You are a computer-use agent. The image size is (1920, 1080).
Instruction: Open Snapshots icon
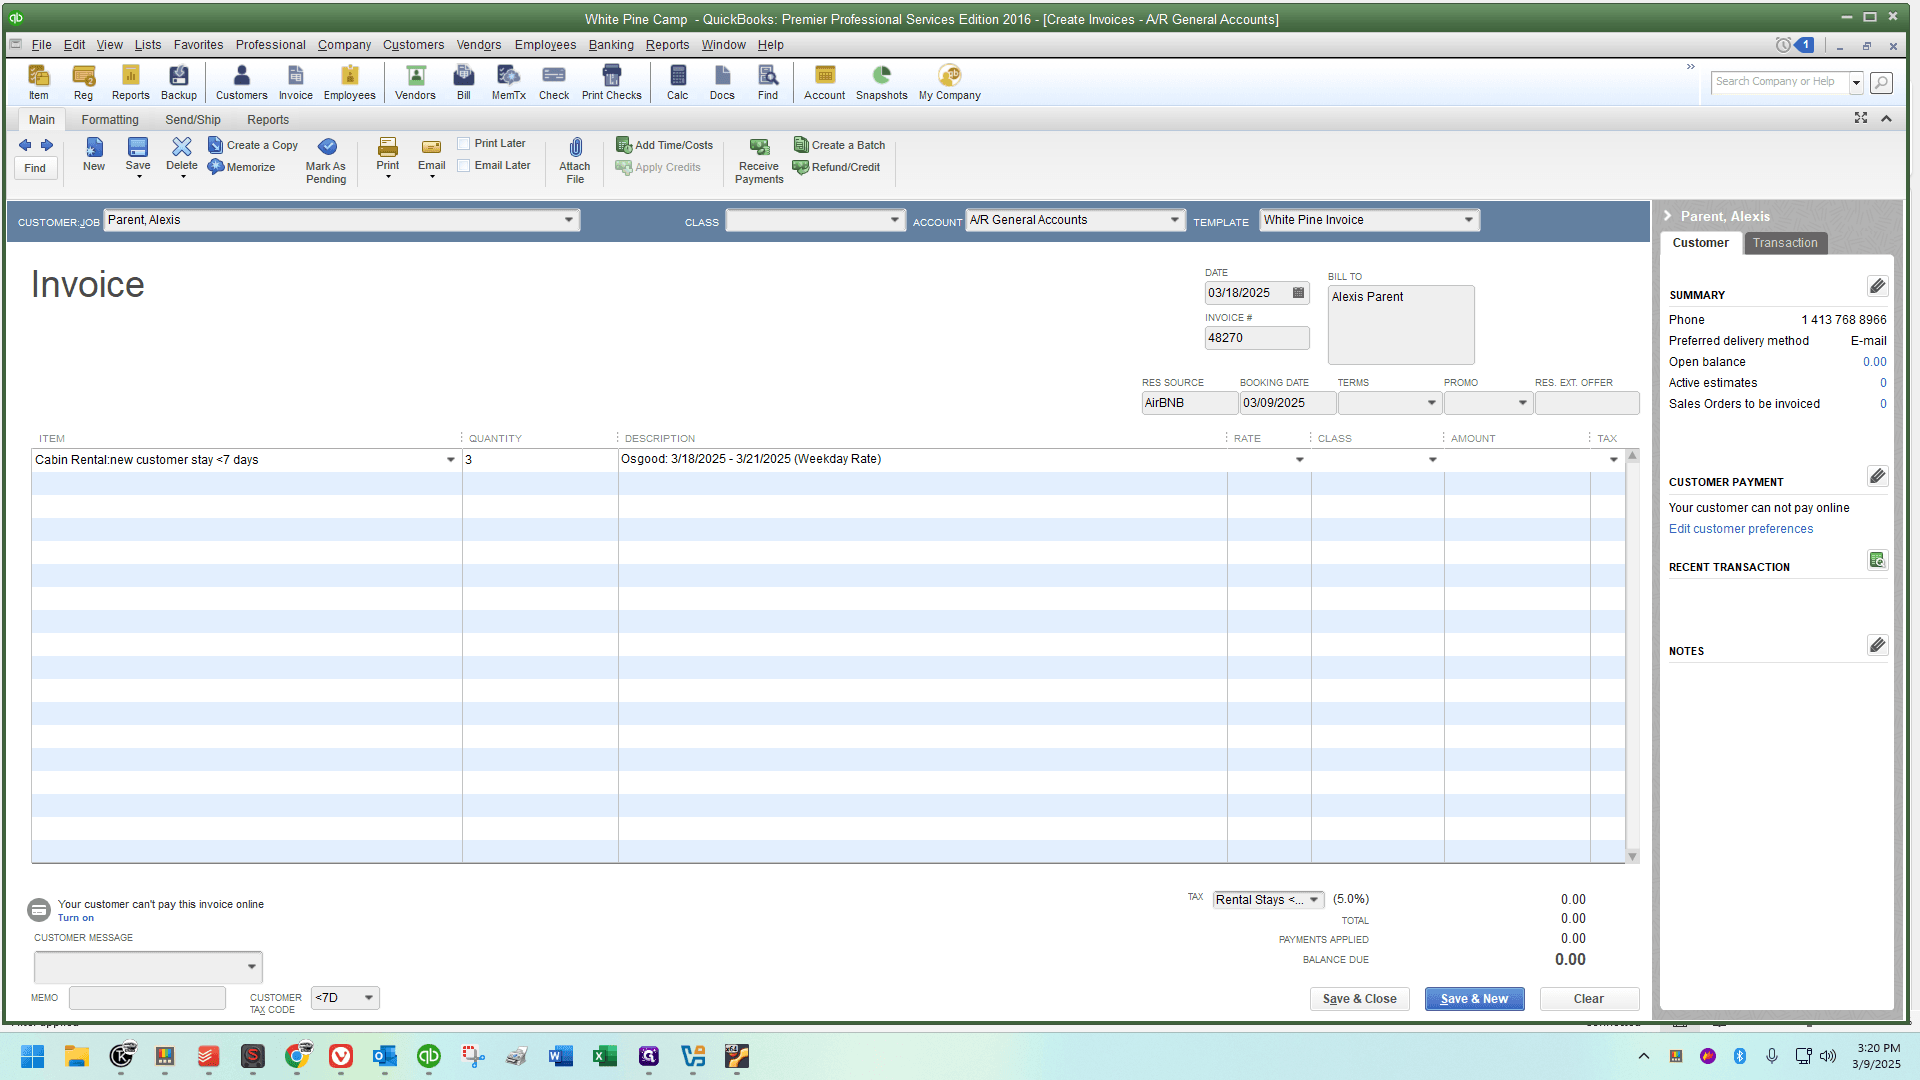point(881,82)
